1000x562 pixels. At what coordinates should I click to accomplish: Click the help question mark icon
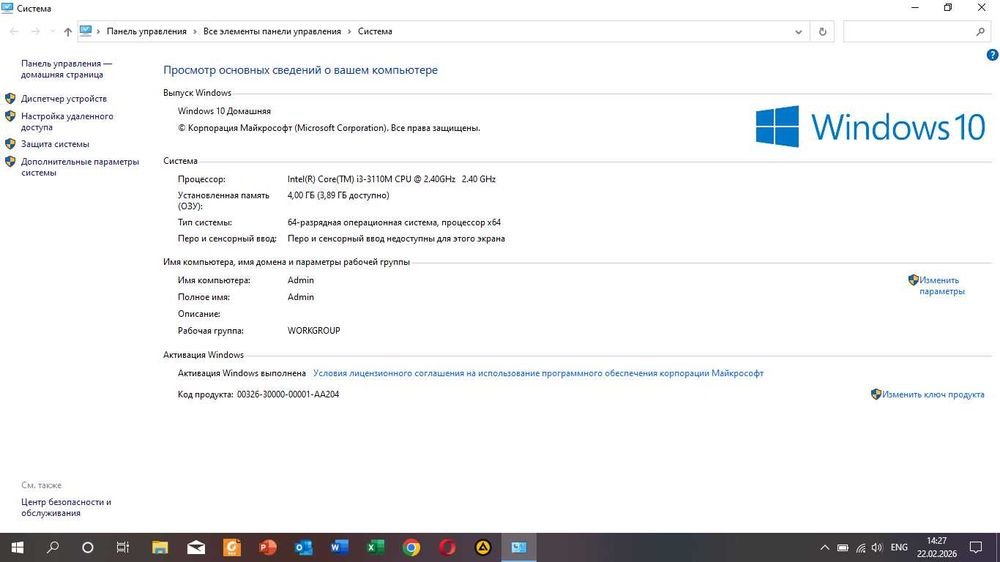click(992, 55)
